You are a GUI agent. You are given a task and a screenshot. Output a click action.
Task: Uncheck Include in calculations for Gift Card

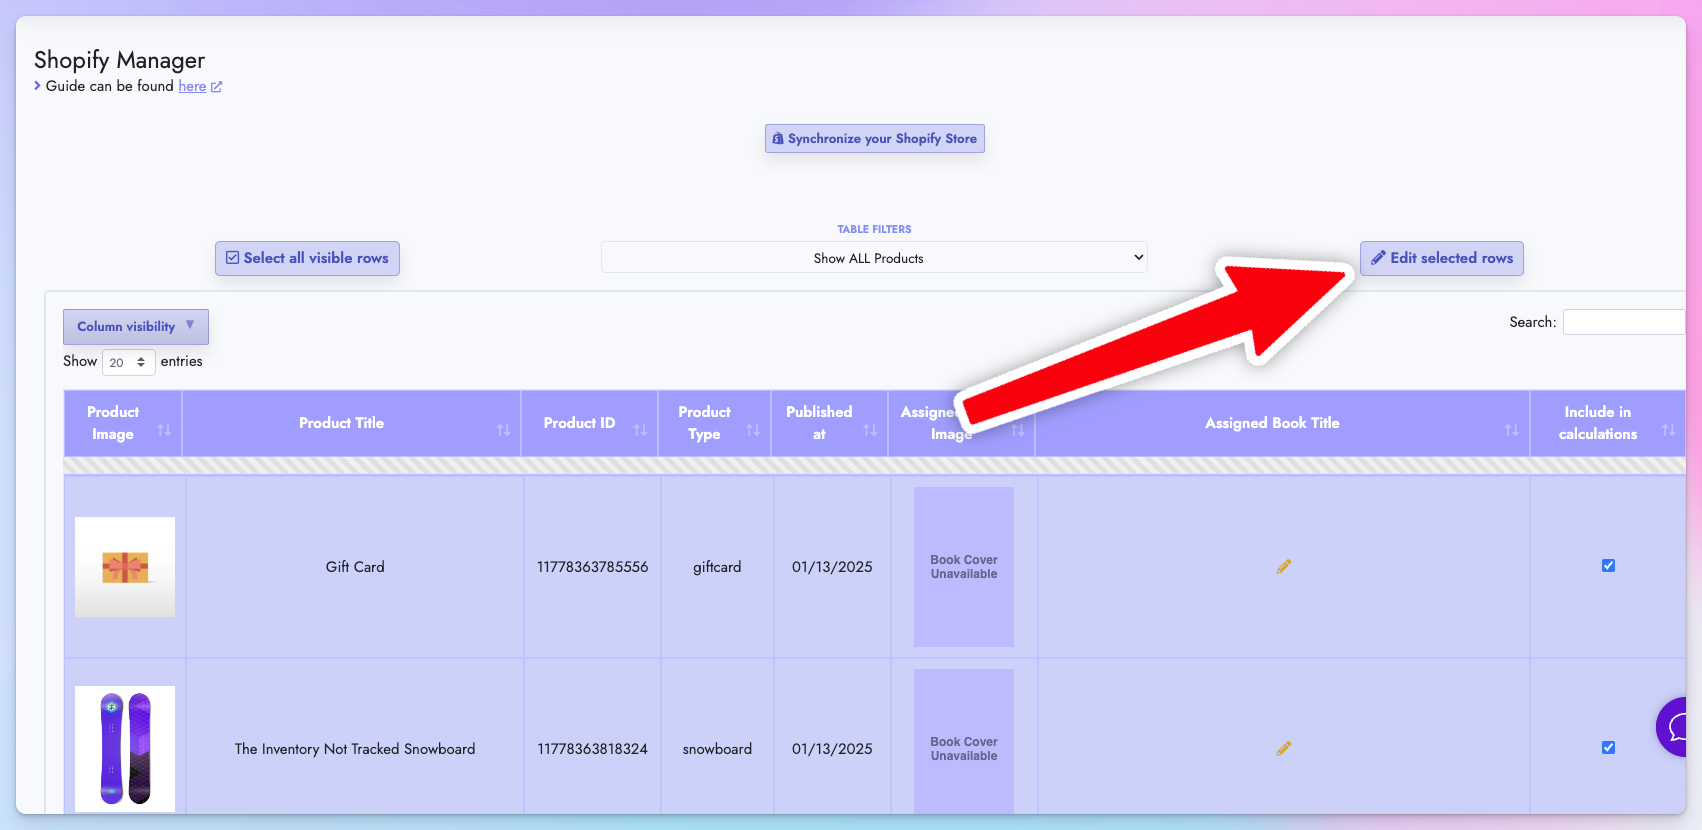point(1608,566)
